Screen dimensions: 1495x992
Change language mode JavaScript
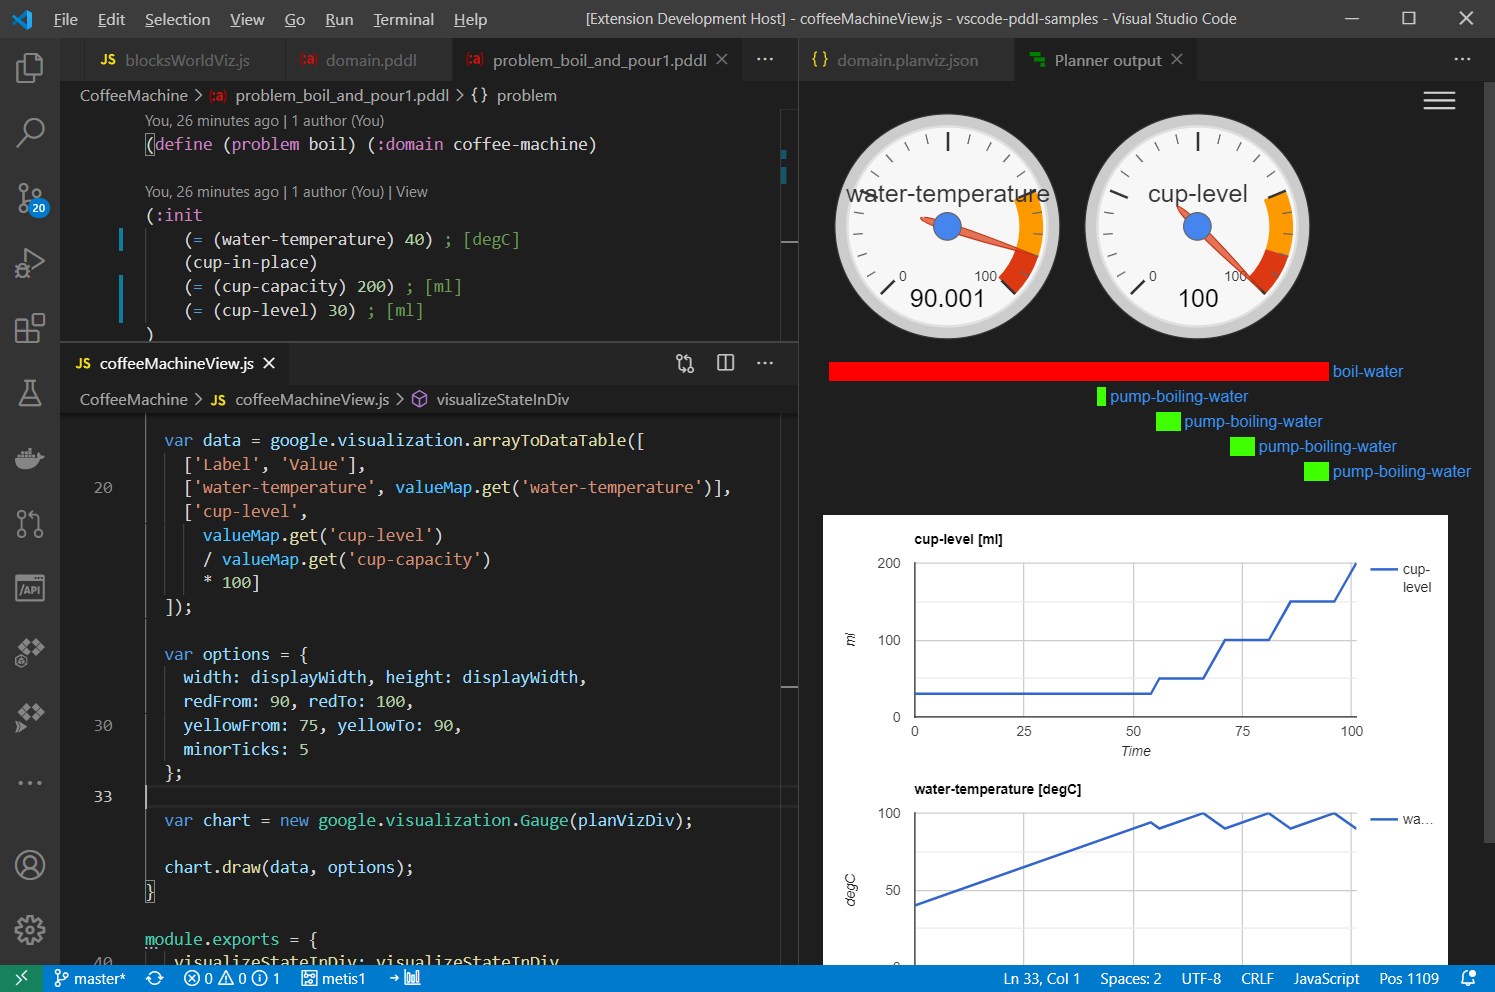click(x=1326, y=979)
